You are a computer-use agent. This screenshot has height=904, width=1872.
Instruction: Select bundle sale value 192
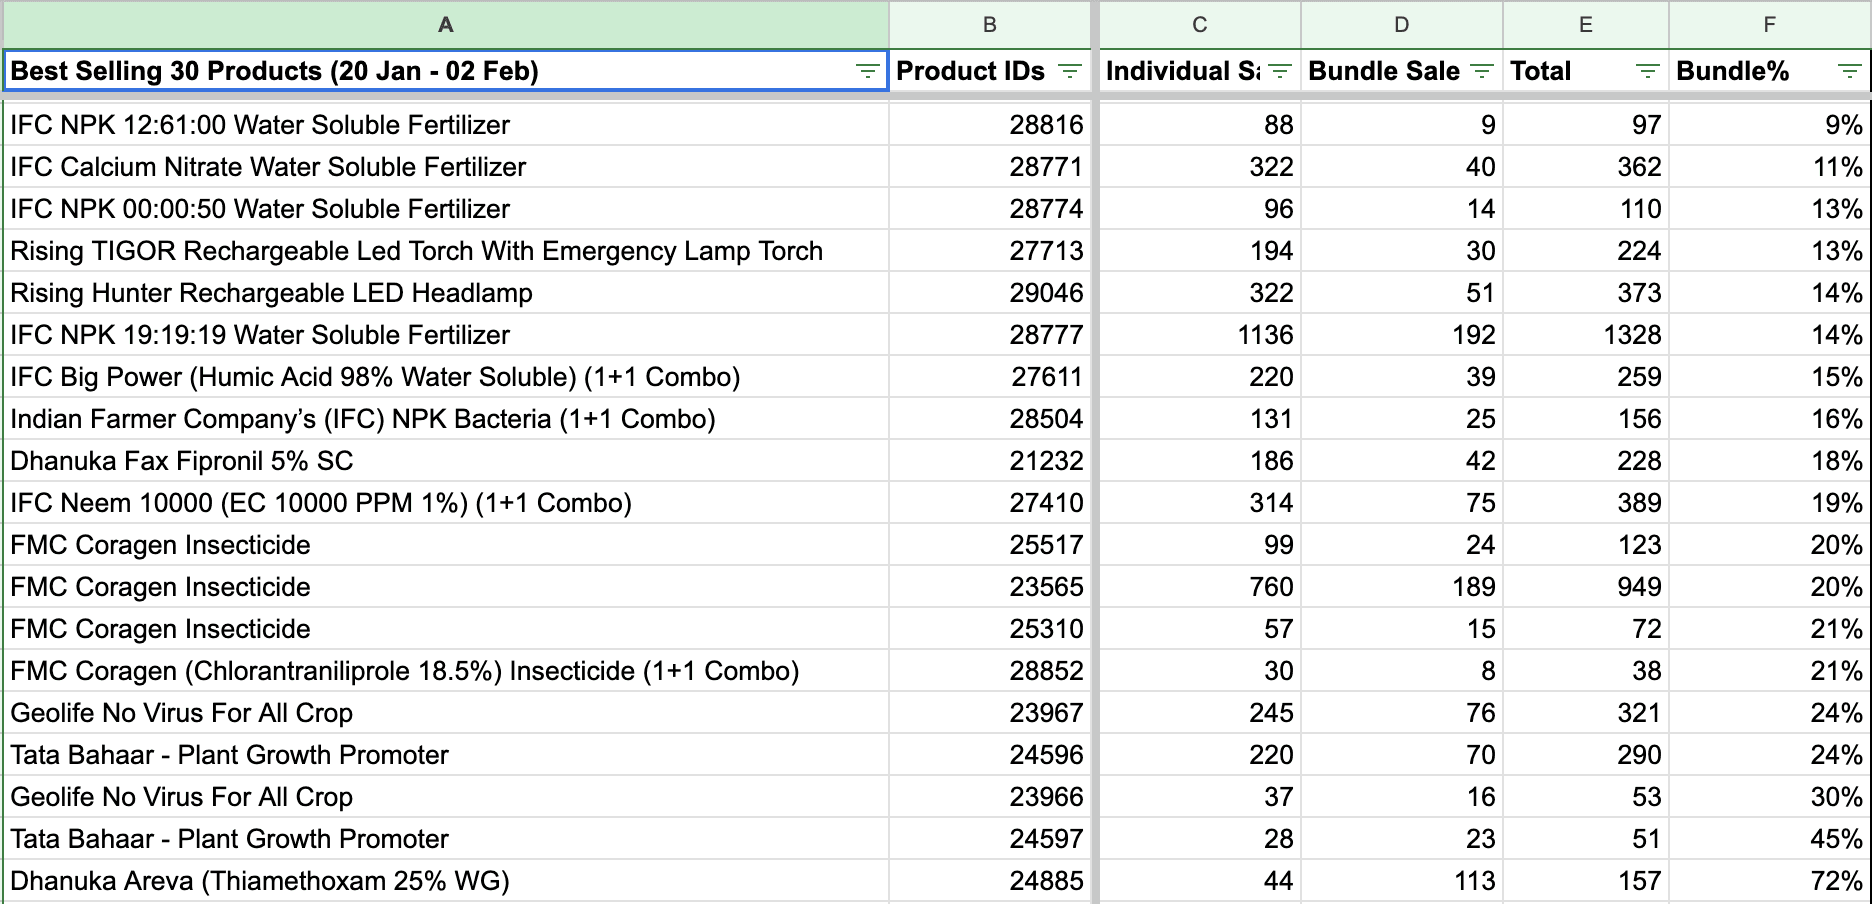pos(1402,335)
